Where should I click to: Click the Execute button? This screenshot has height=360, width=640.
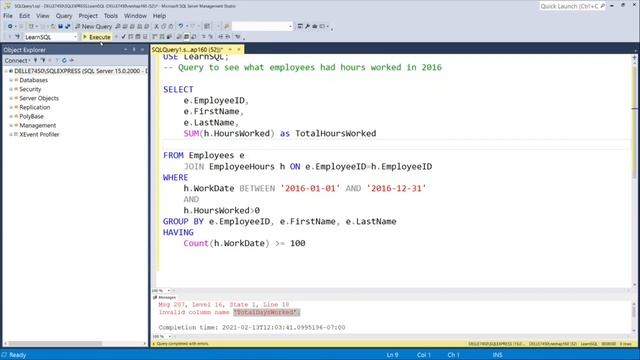click(x=97, y=37)
